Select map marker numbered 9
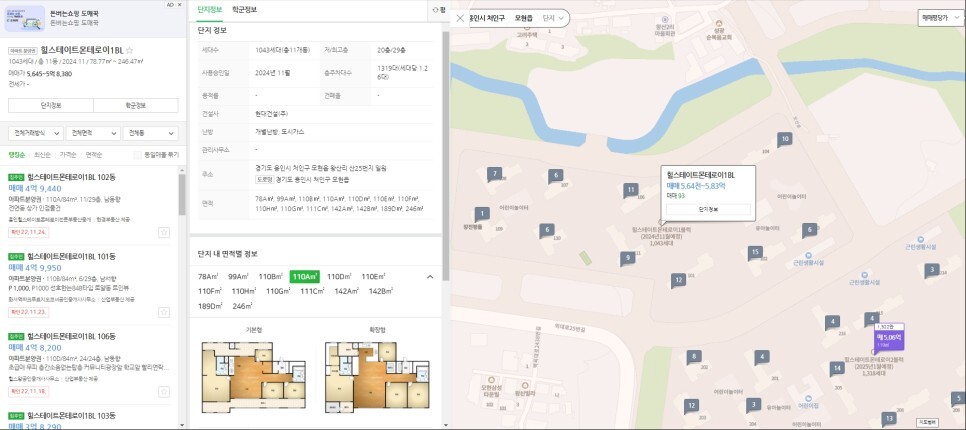The width and height of the screenshot is (966, 430). click(627, 258)
